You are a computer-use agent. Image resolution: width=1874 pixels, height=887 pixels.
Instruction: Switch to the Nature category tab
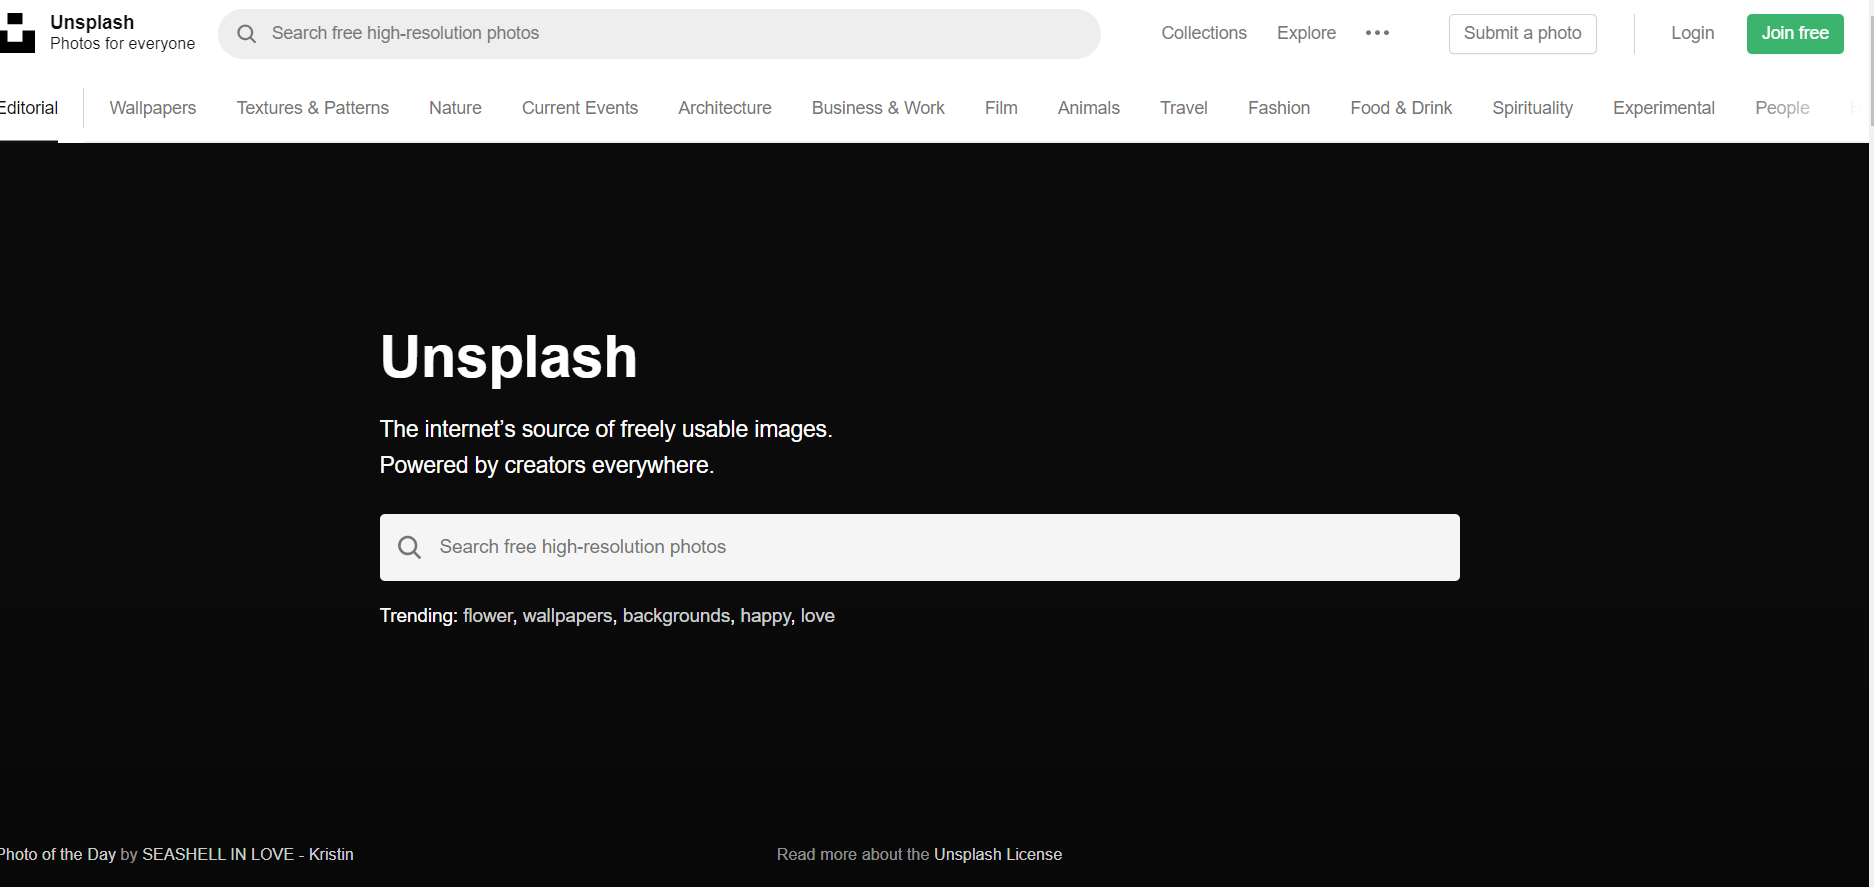(x=455, y=108)
